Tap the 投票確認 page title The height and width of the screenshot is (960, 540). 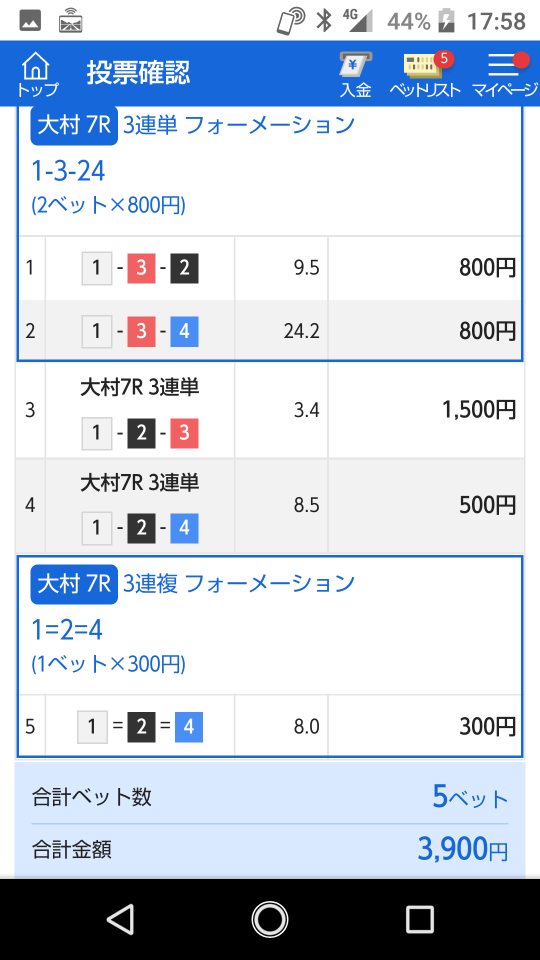point(138,73)
